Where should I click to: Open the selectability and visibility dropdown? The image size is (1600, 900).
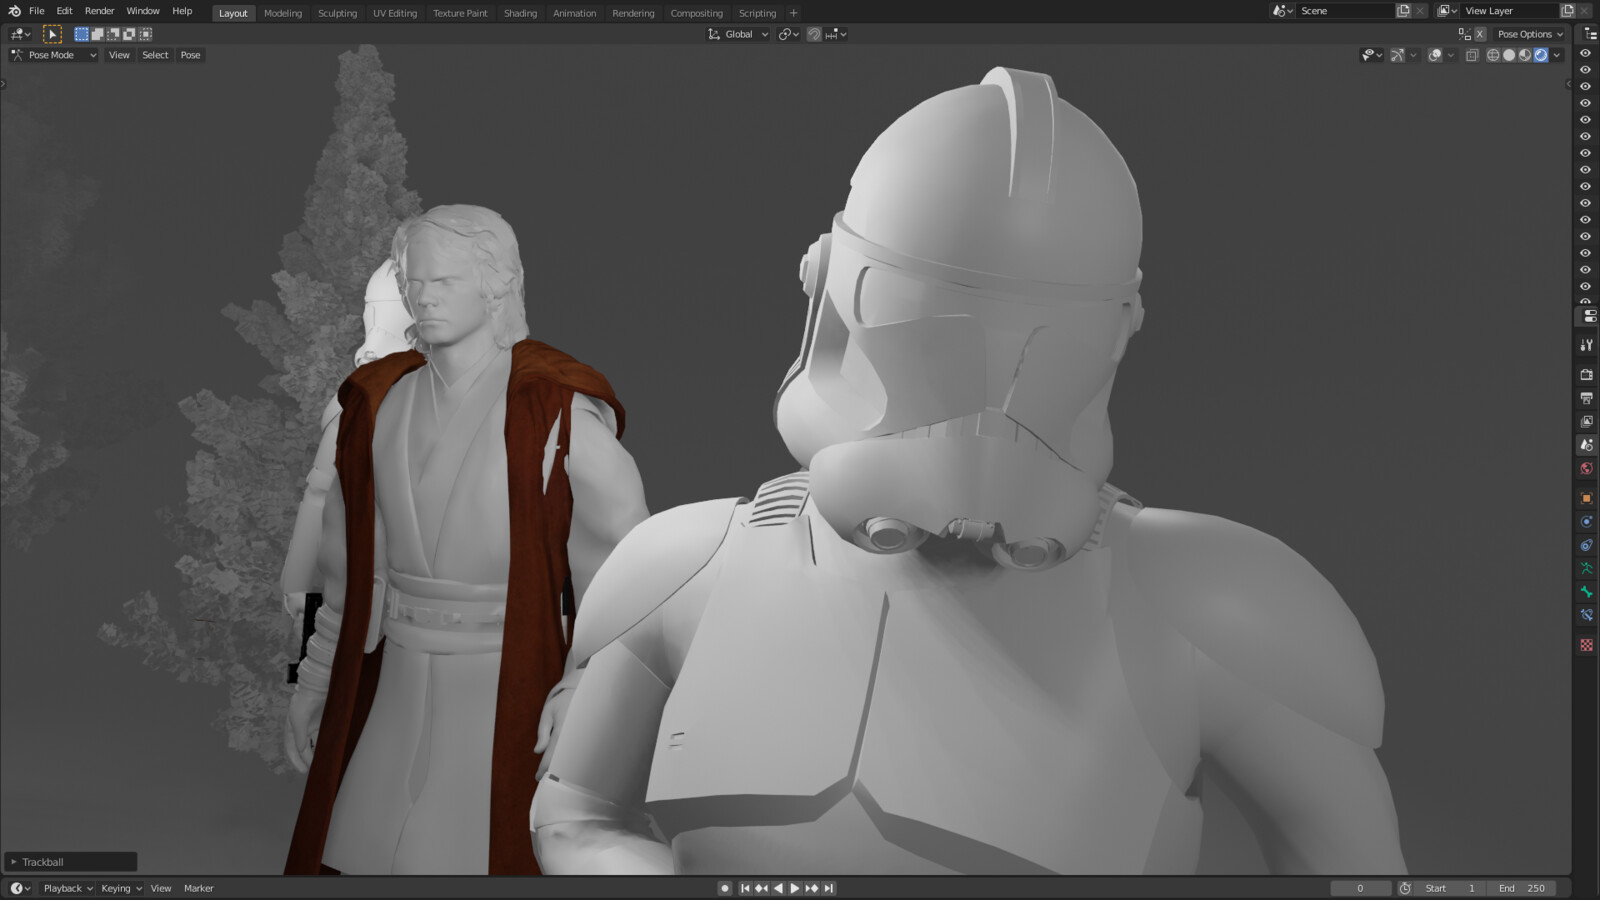pyautogui.click(x=1372, y=55)
